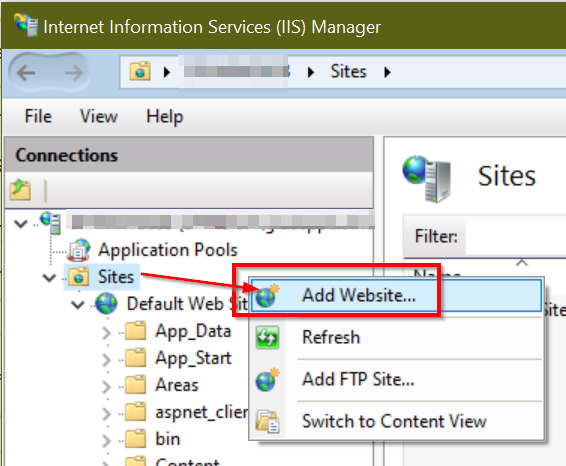Image resolution: width=566 pixels, height=466 pixels.
Task: Click the Default Web Site globe icon
Action: [x=106, y=303]
